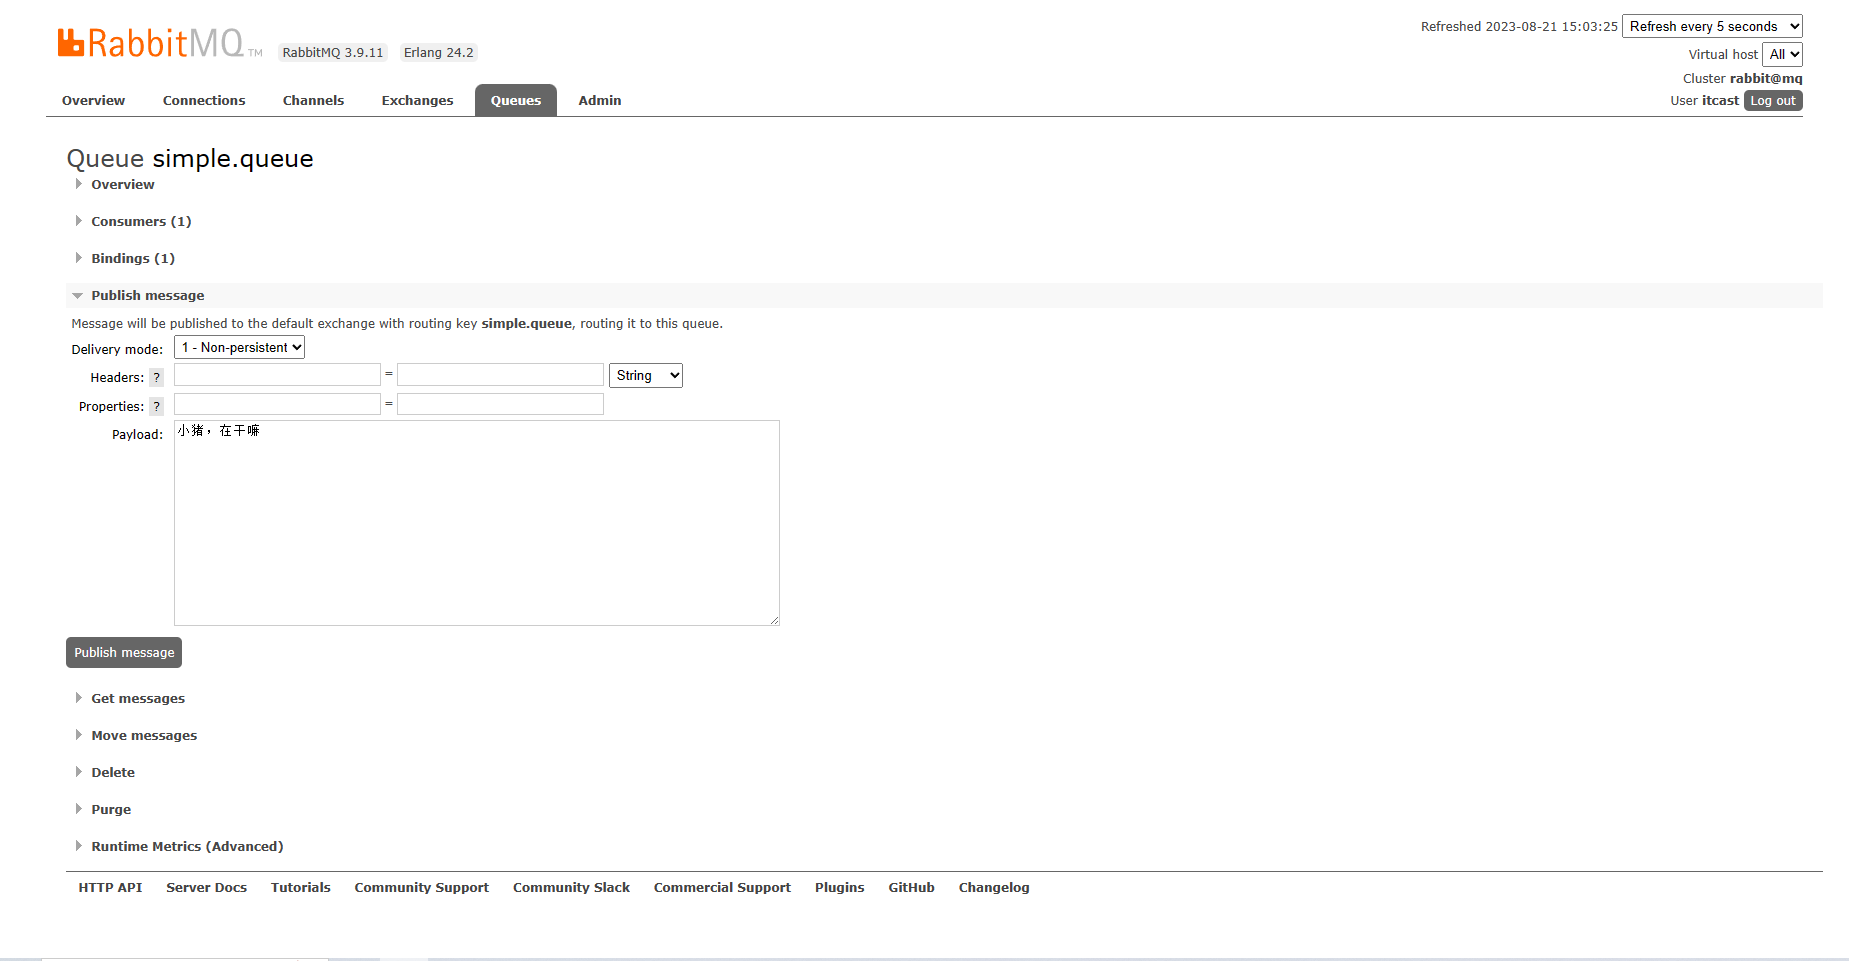
Task: Click the Publish message button
Action: click(124, 652)
